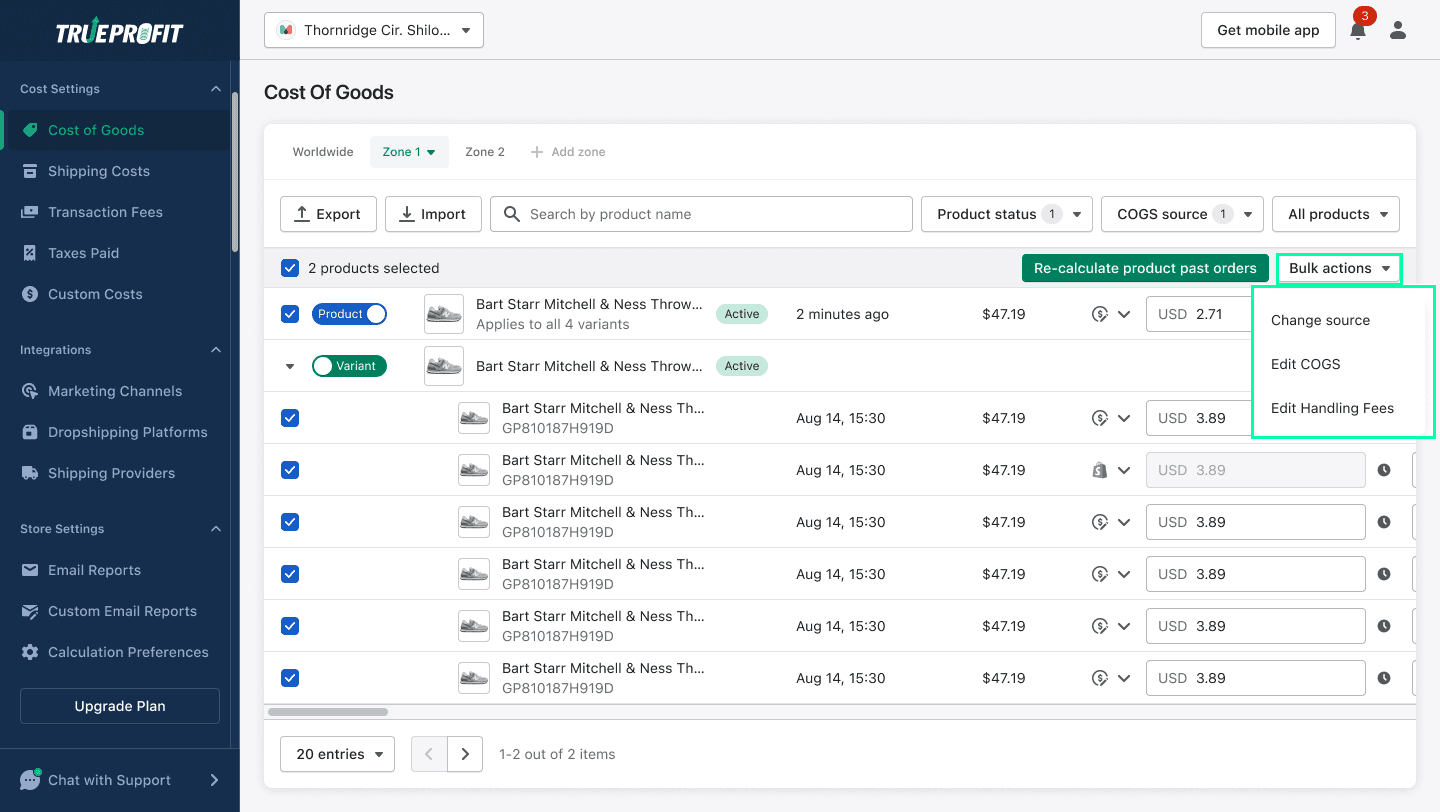Open Taxes Paid sidebar icon
The height and width of the screenshot is (812, 1440).
point(30,253)
